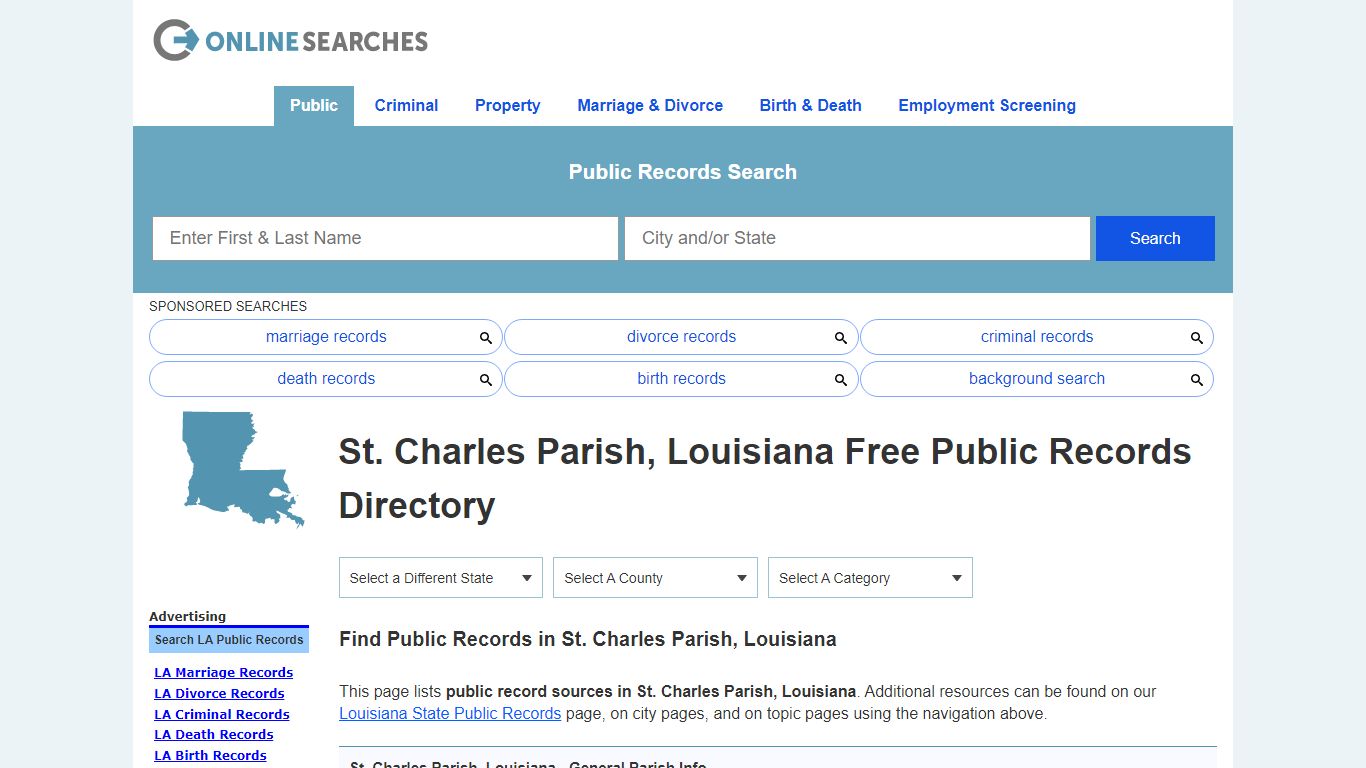Click the Public Records Search title
The height and width of the screenshot is (768, 1366).
[683, 172]
